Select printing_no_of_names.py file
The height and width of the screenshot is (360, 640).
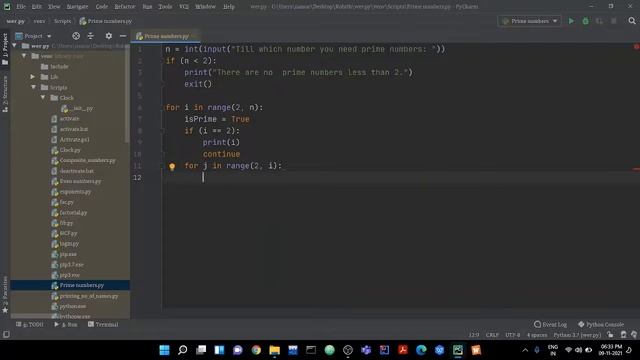tap(89, 296)
